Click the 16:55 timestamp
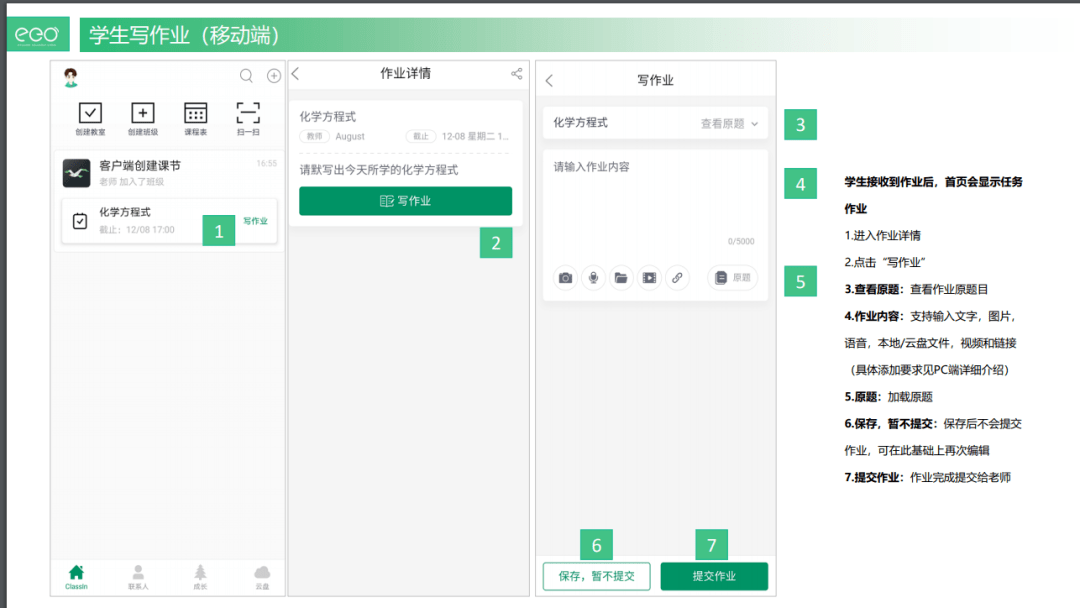The width and height of the screenshot is (1080, 608). pyautogui.click(x=267, y=164)
